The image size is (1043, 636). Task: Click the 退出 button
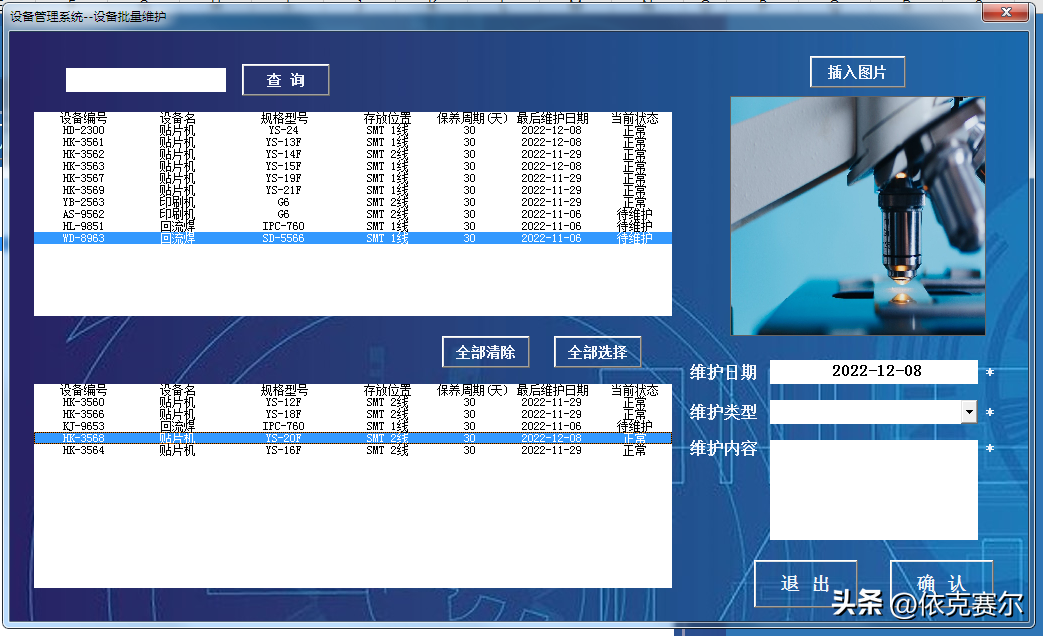point(805,583)
